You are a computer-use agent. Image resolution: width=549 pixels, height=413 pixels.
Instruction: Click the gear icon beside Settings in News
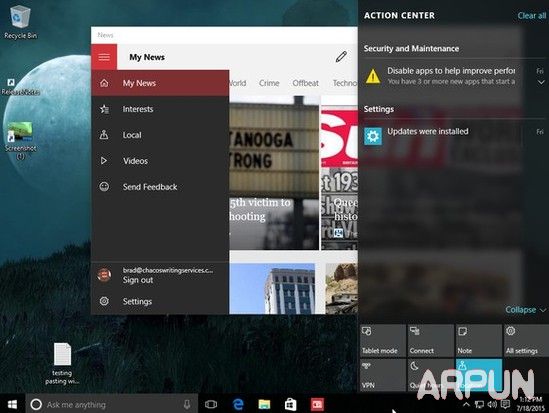[104, 301]
